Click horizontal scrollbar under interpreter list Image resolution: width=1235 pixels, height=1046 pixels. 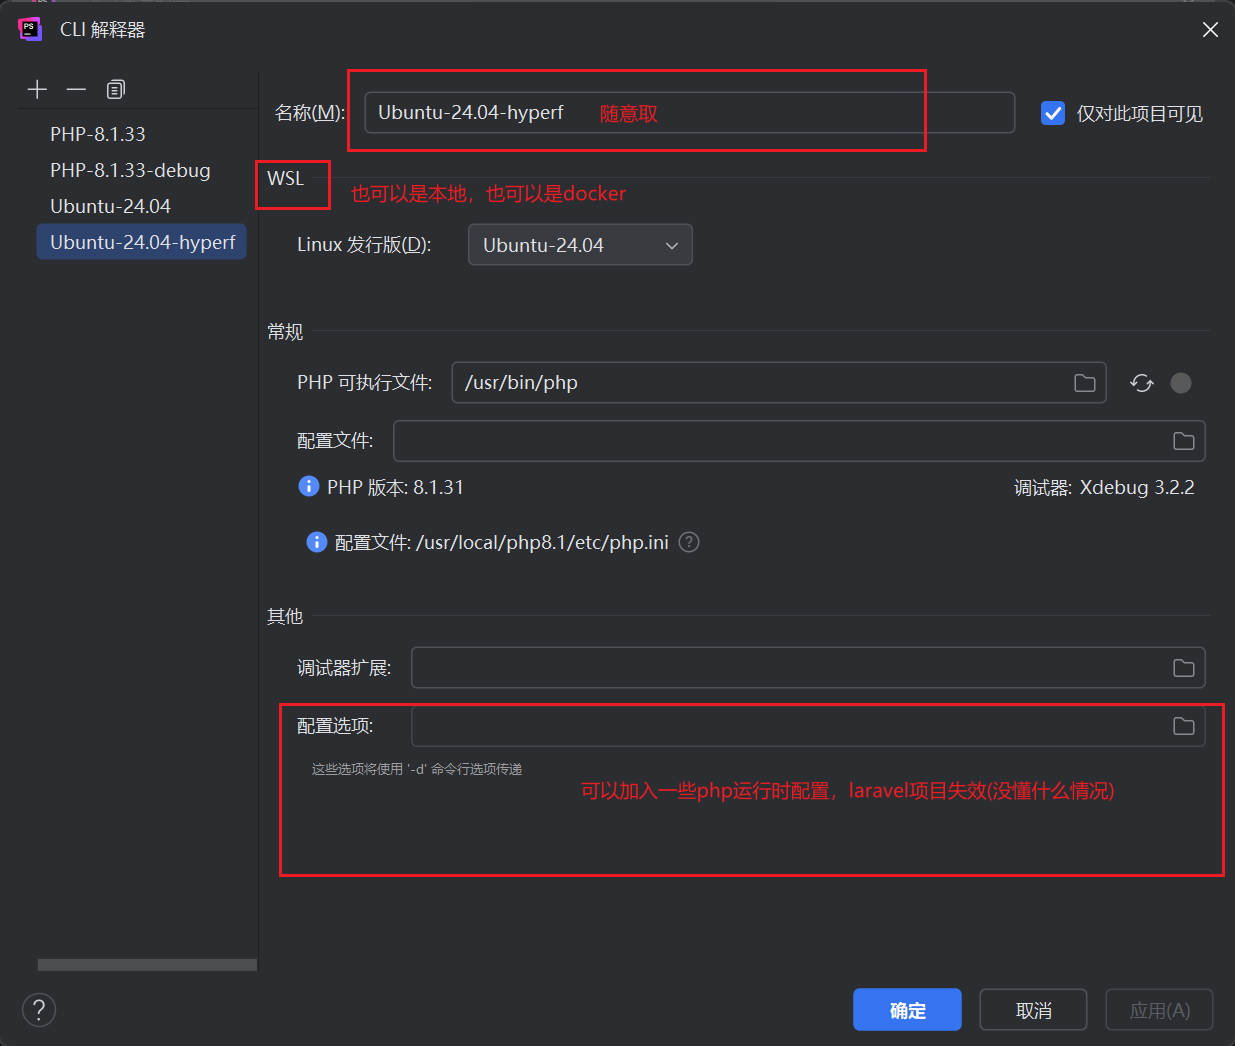tap(147, 965)
